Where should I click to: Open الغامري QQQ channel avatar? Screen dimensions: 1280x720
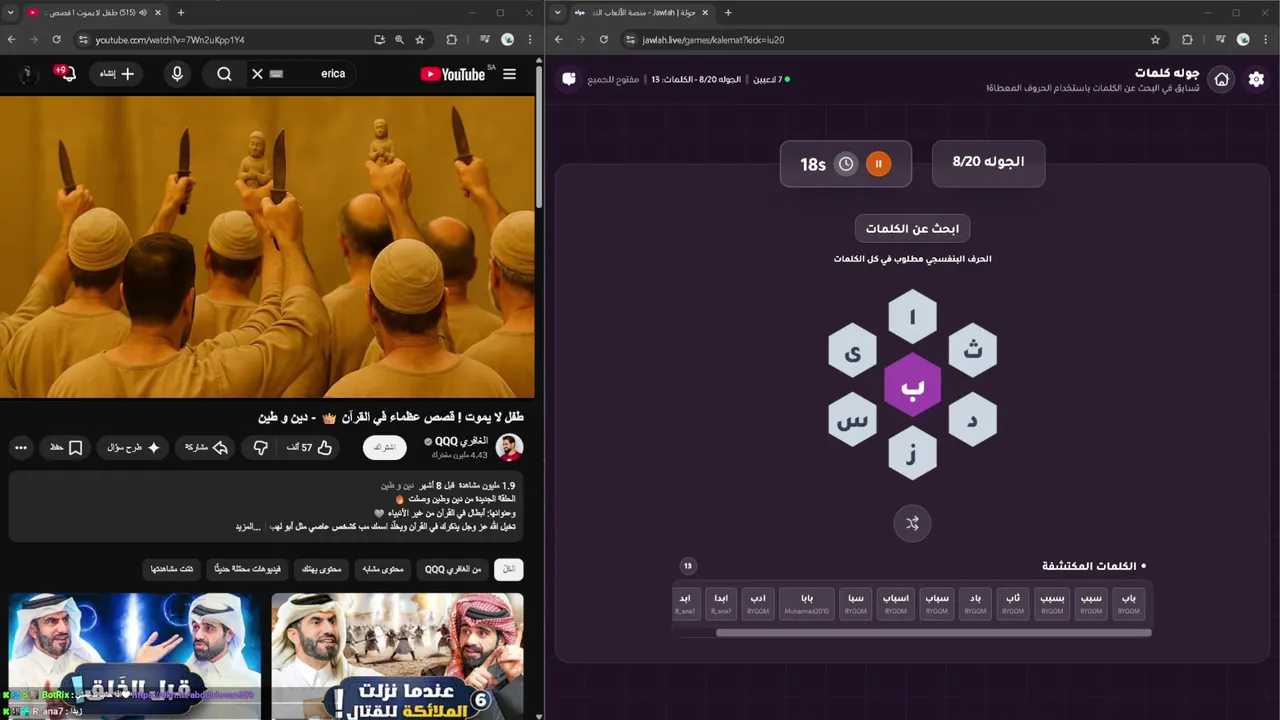tap(510, 448)
